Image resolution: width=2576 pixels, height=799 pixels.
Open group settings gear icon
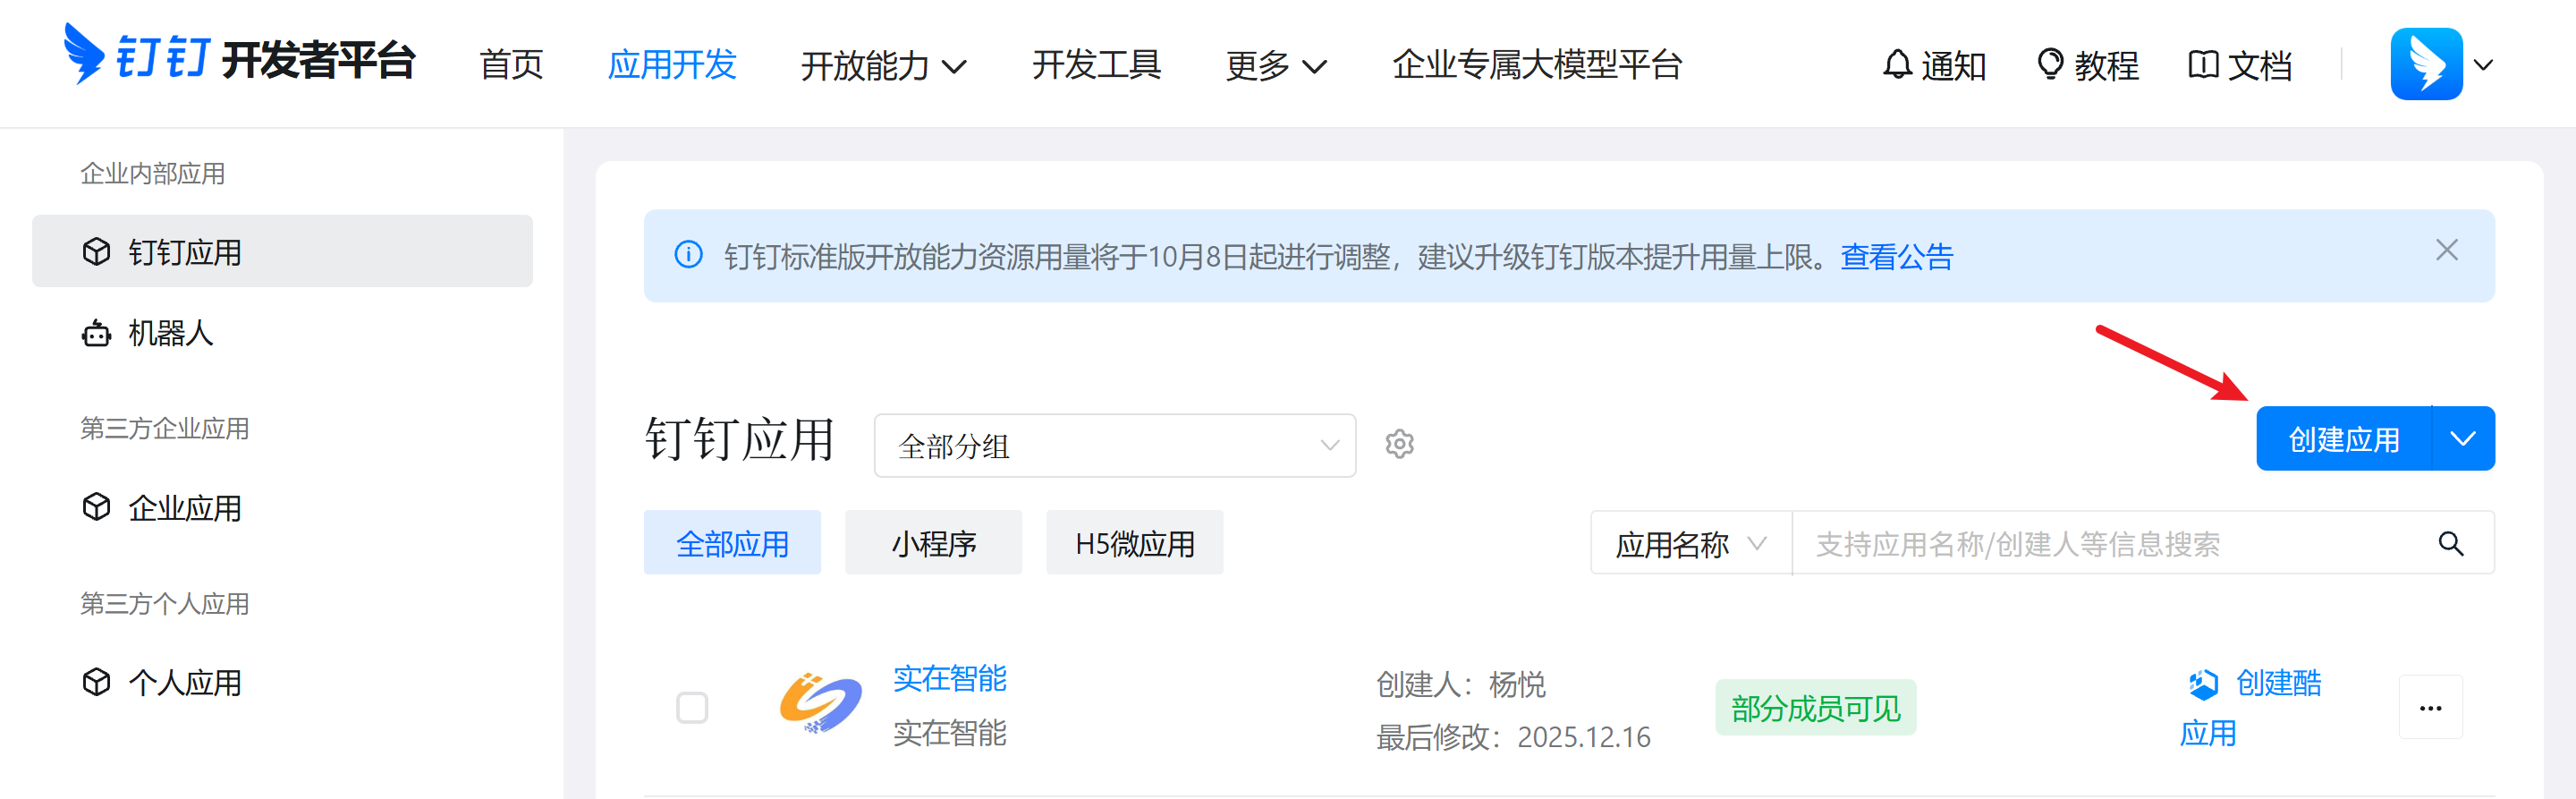point(1399,444)
